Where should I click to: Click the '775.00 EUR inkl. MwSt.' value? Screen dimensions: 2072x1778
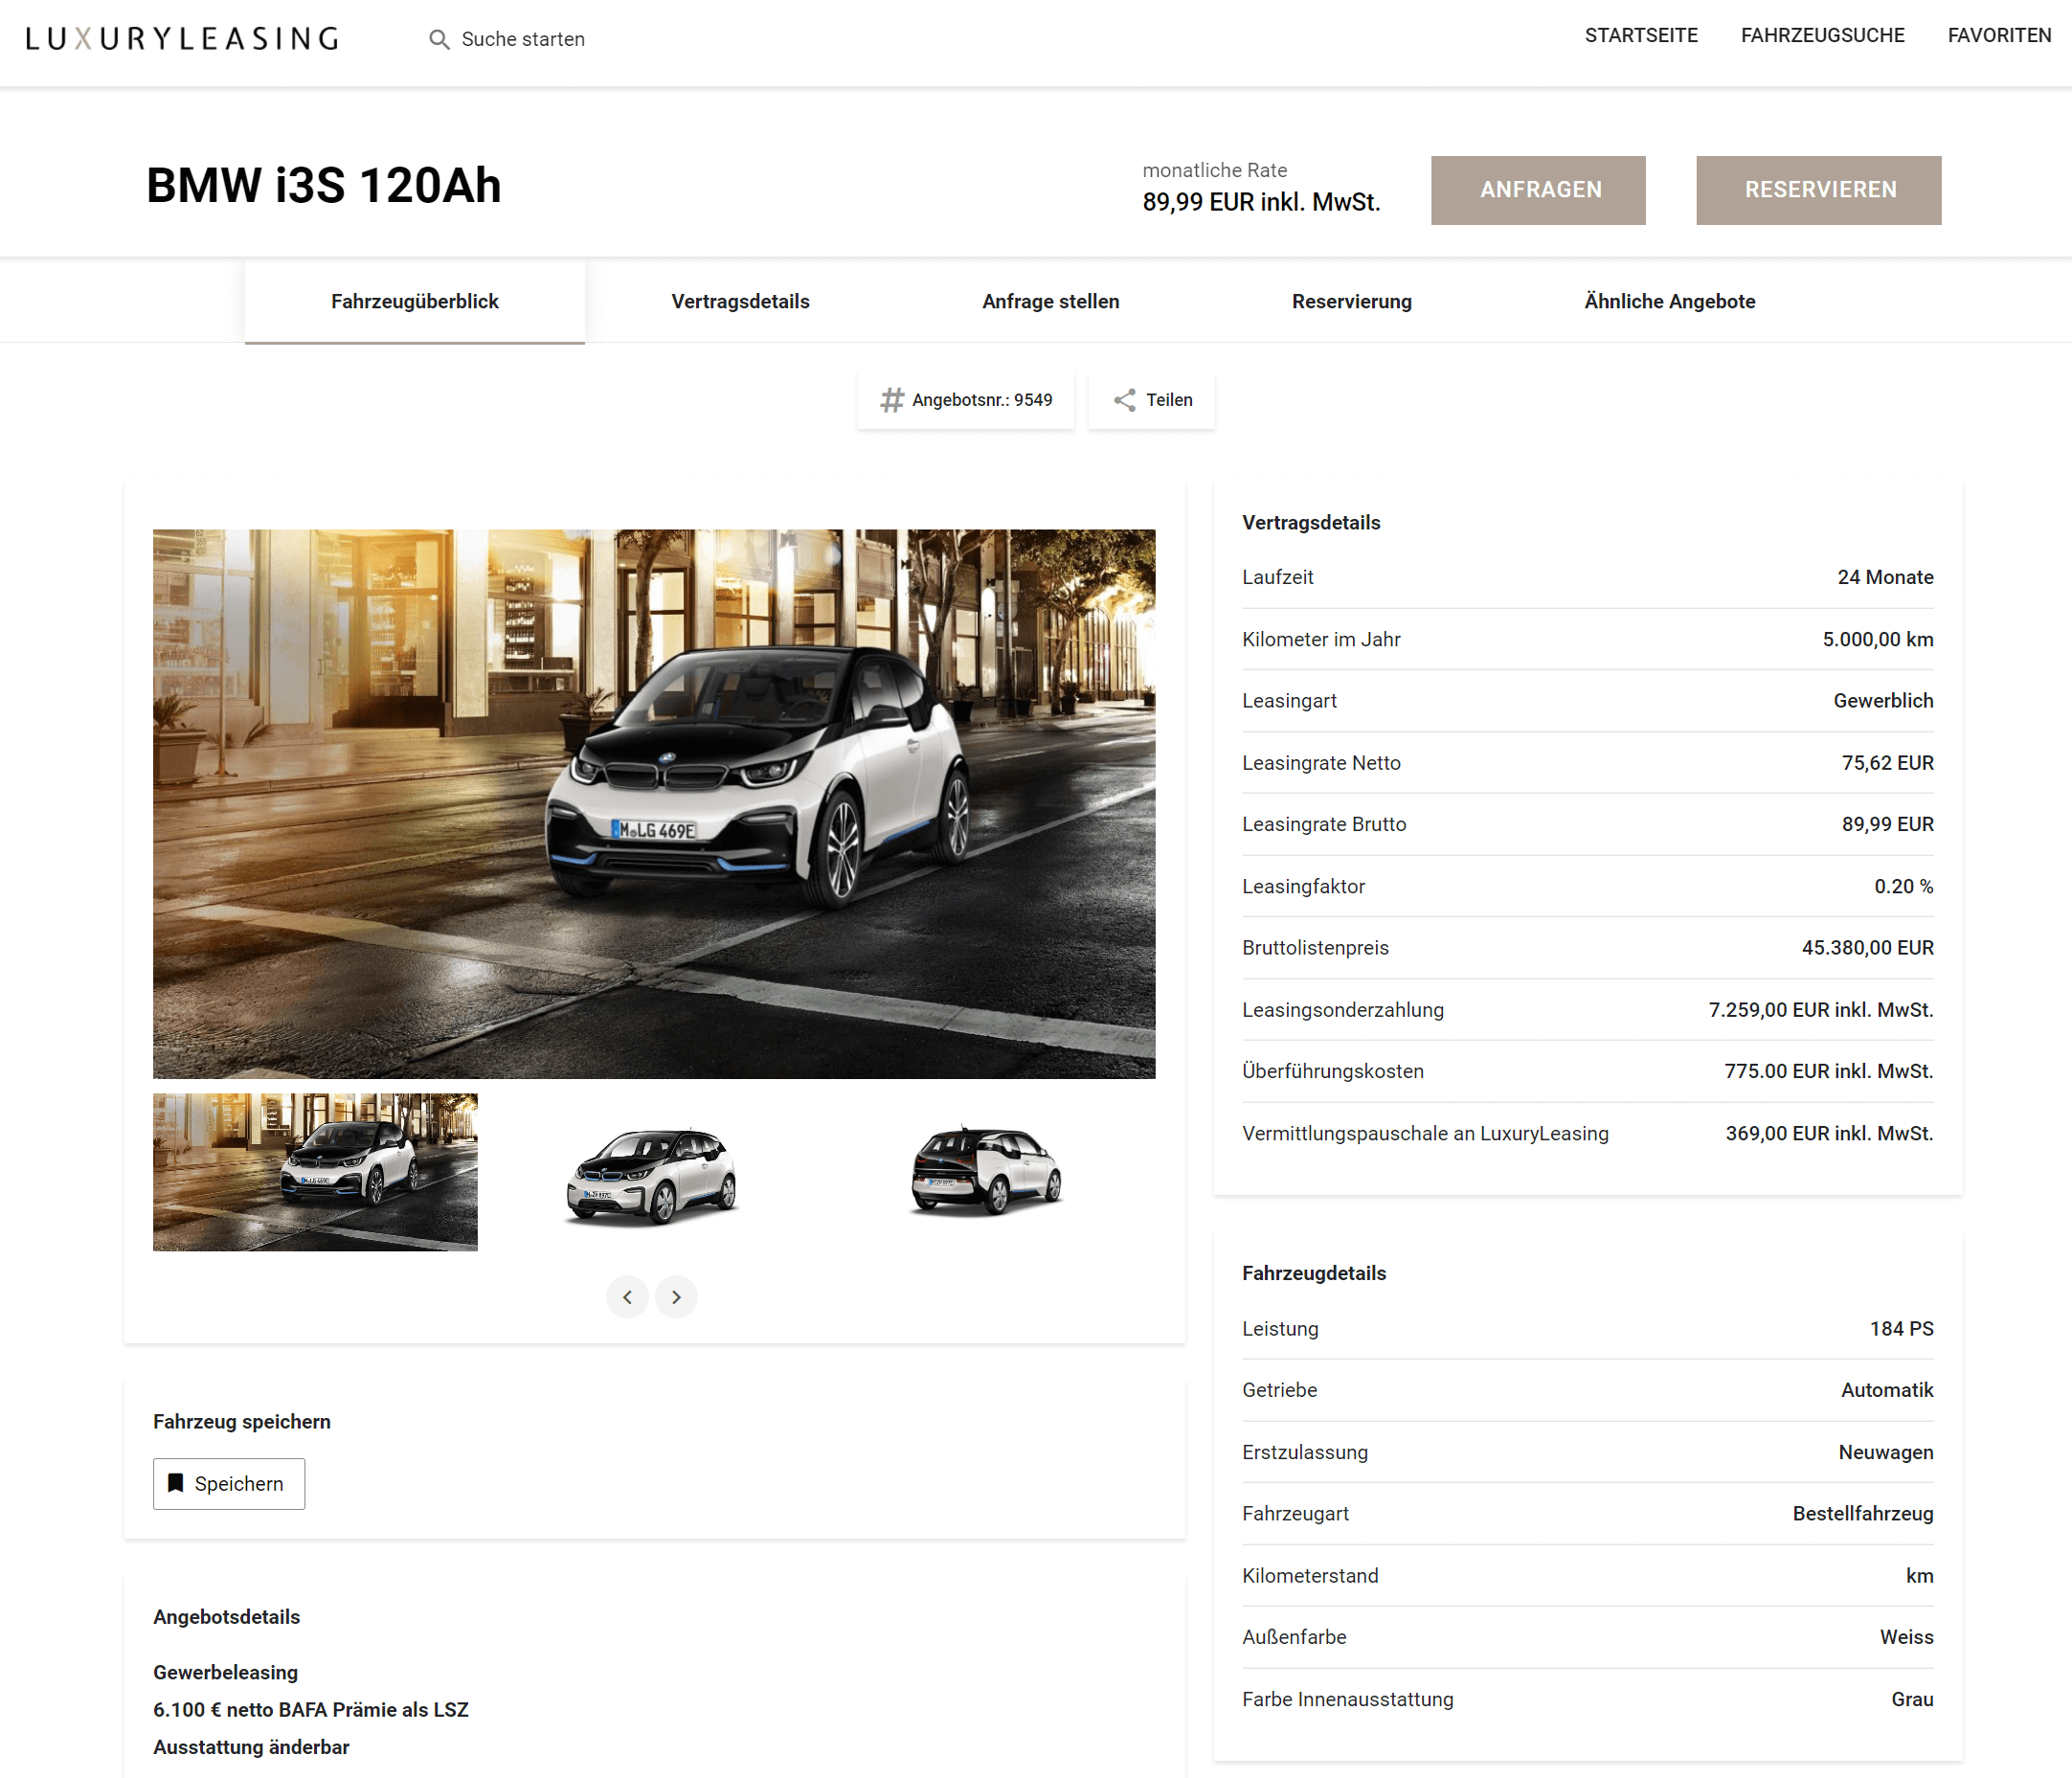pyautogui.click(x=1828, y=1071)
